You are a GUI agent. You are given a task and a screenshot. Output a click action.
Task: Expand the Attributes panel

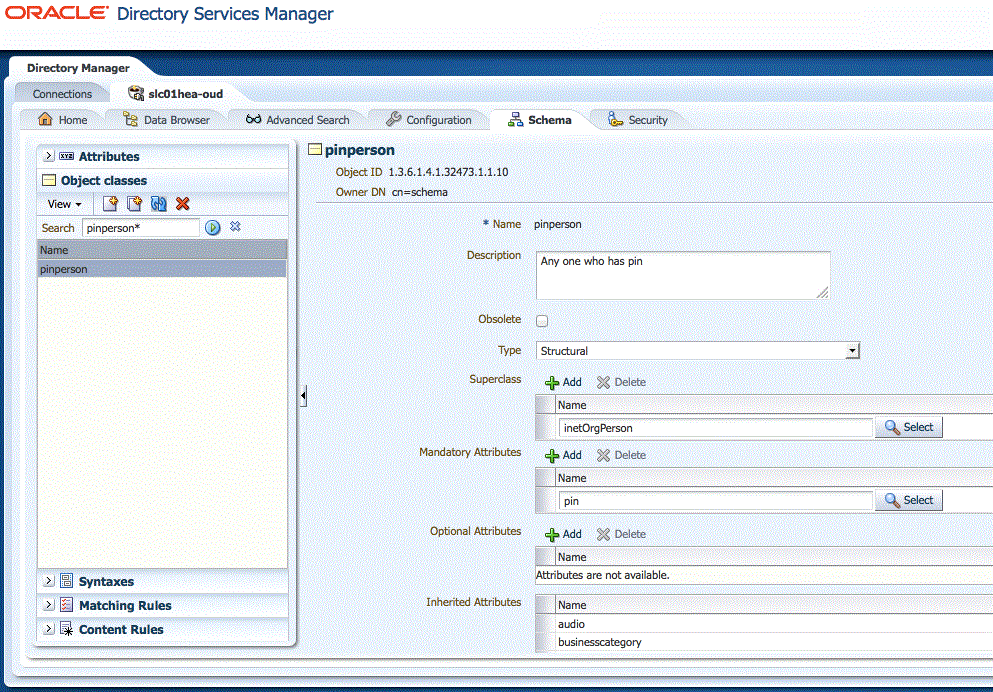coord(49,156)
